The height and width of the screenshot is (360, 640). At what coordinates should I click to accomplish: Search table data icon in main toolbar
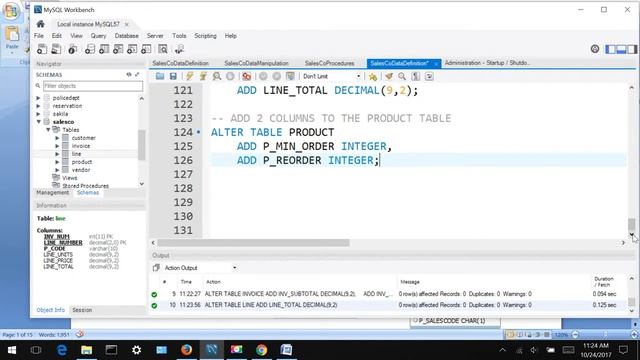(163, 49)
